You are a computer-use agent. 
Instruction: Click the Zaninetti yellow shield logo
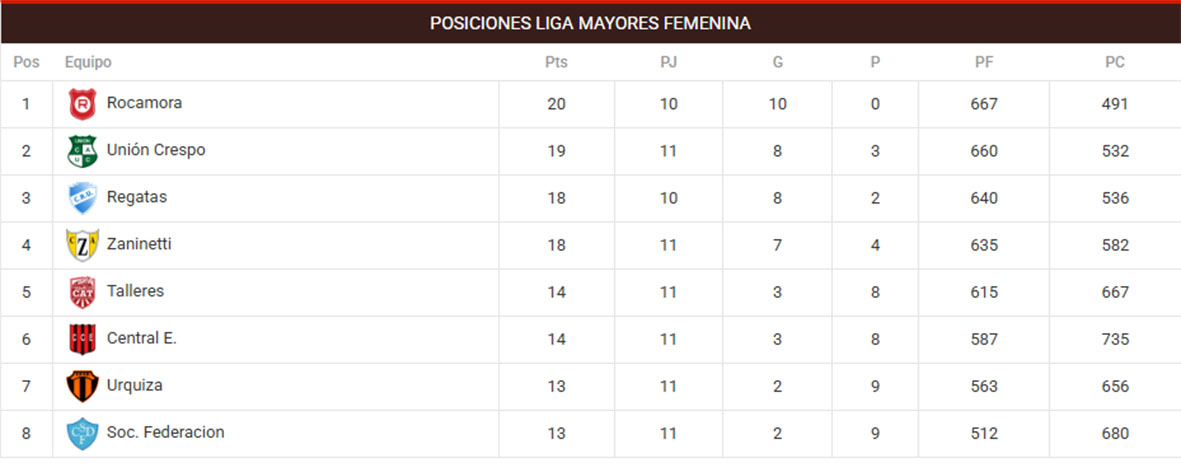82,245
